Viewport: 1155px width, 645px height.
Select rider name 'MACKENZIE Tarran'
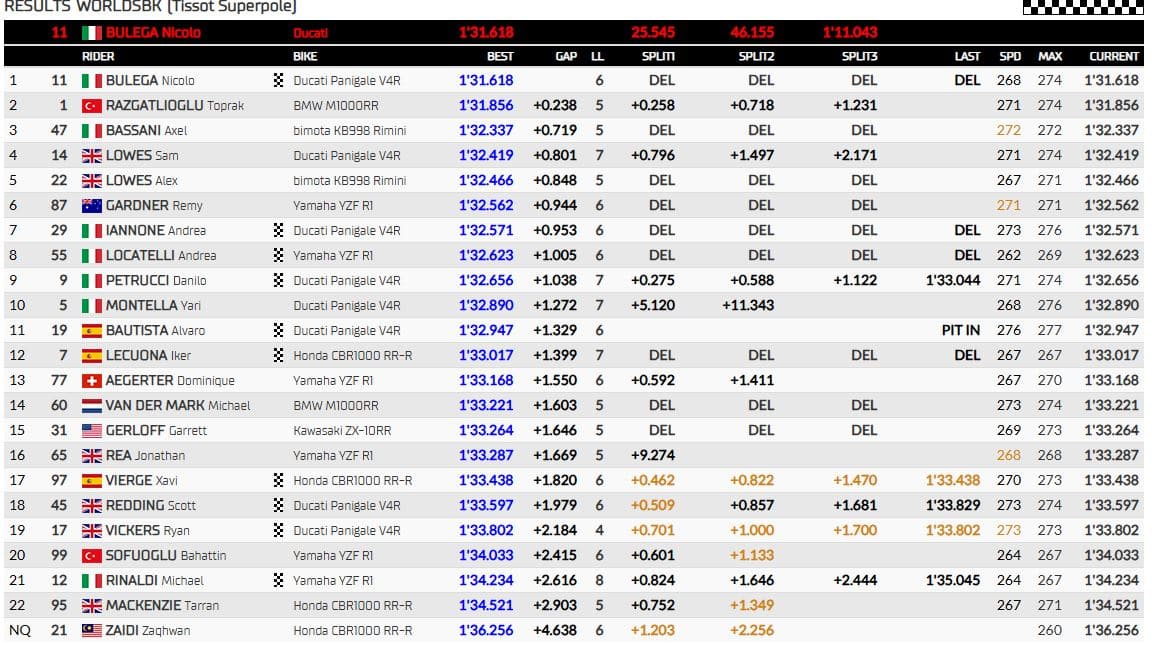[x=162, y=605]
